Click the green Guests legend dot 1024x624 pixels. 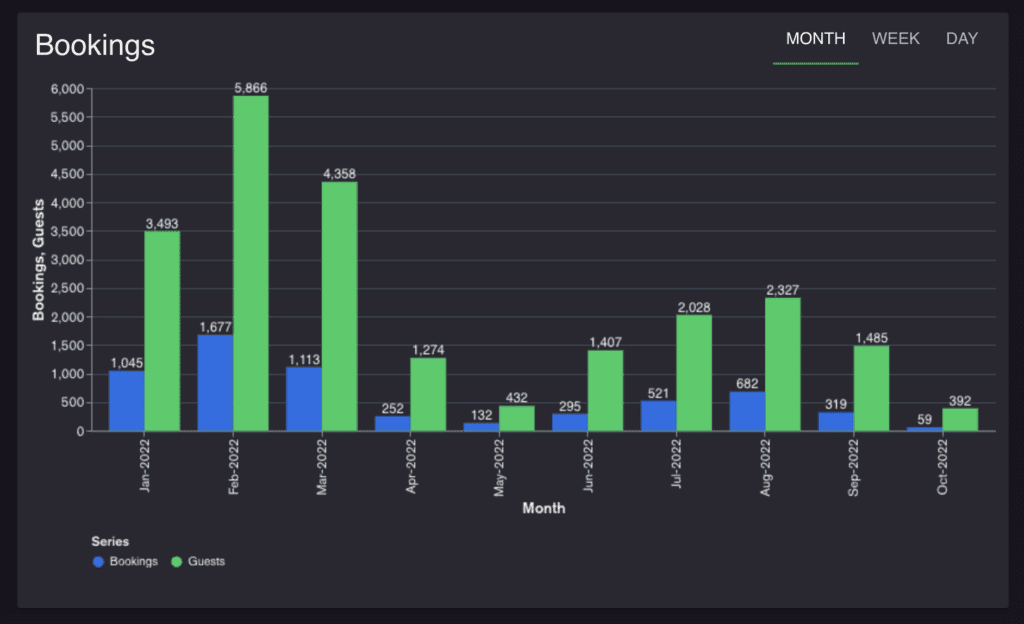[176, 561]
